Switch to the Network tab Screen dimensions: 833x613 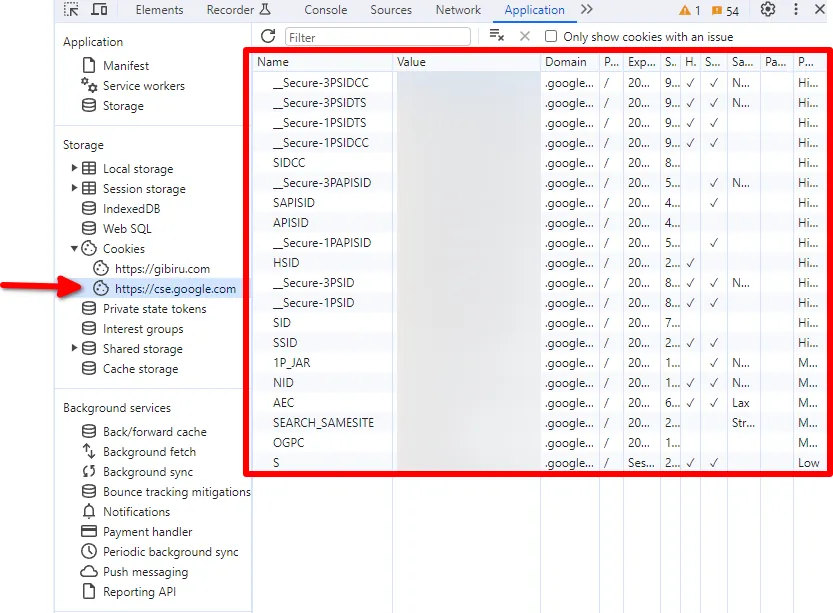click(458, 10)
